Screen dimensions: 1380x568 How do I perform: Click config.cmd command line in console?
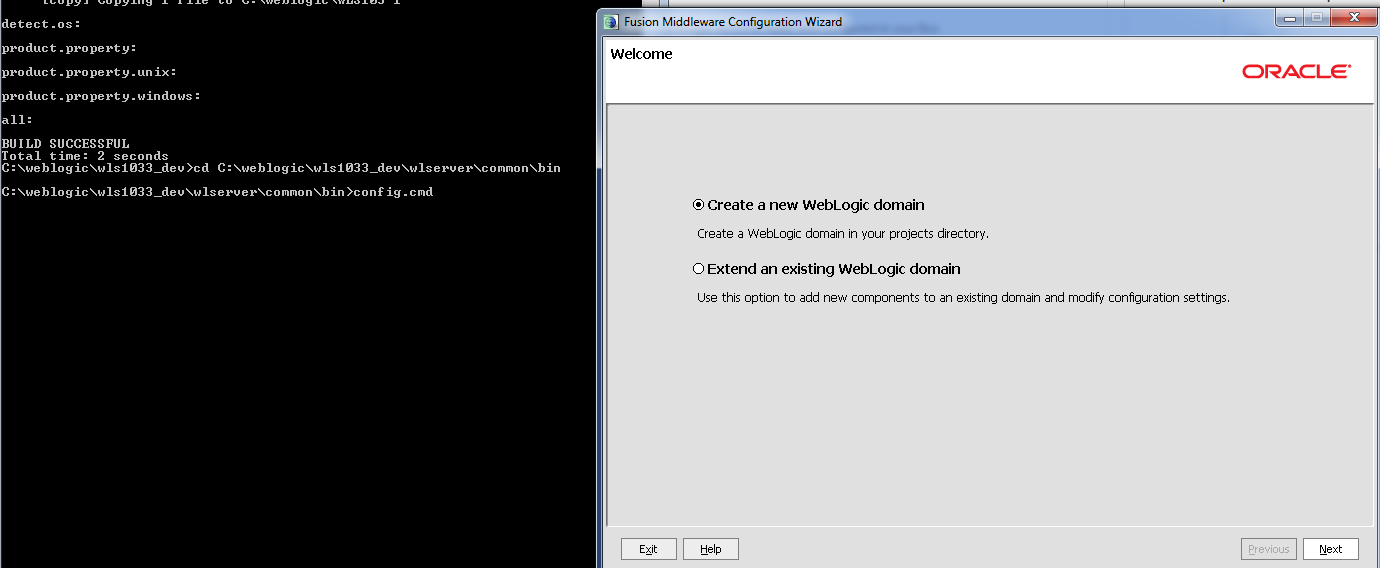point(217,192)
